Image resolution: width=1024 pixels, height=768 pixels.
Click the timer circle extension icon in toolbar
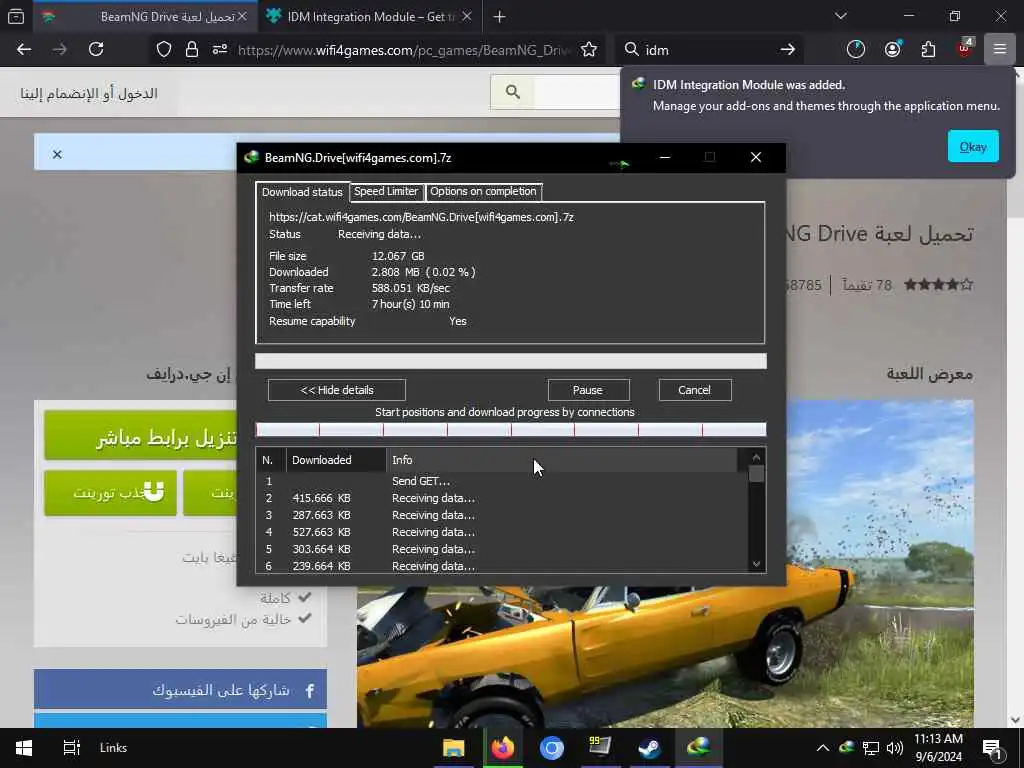856,50
